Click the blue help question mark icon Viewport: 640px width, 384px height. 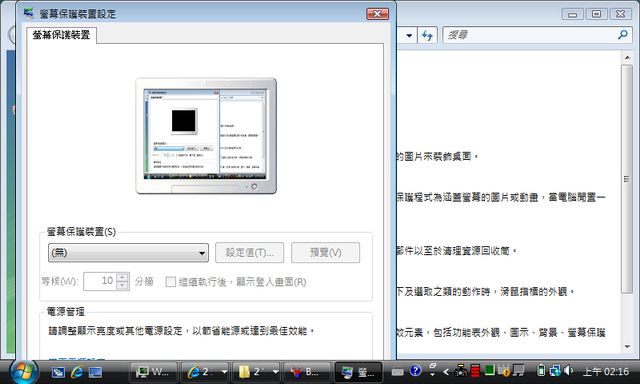tap(416, 371)
